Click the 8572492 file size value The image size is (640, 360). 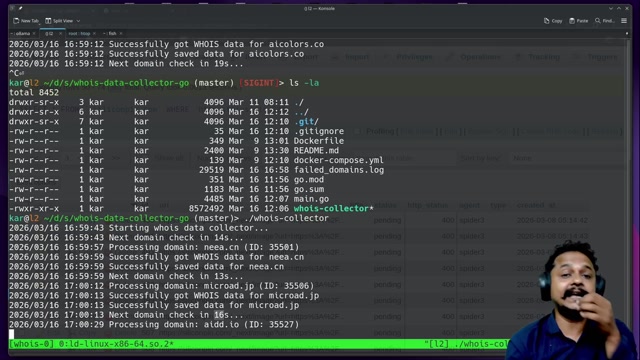(x=206, y=209)
